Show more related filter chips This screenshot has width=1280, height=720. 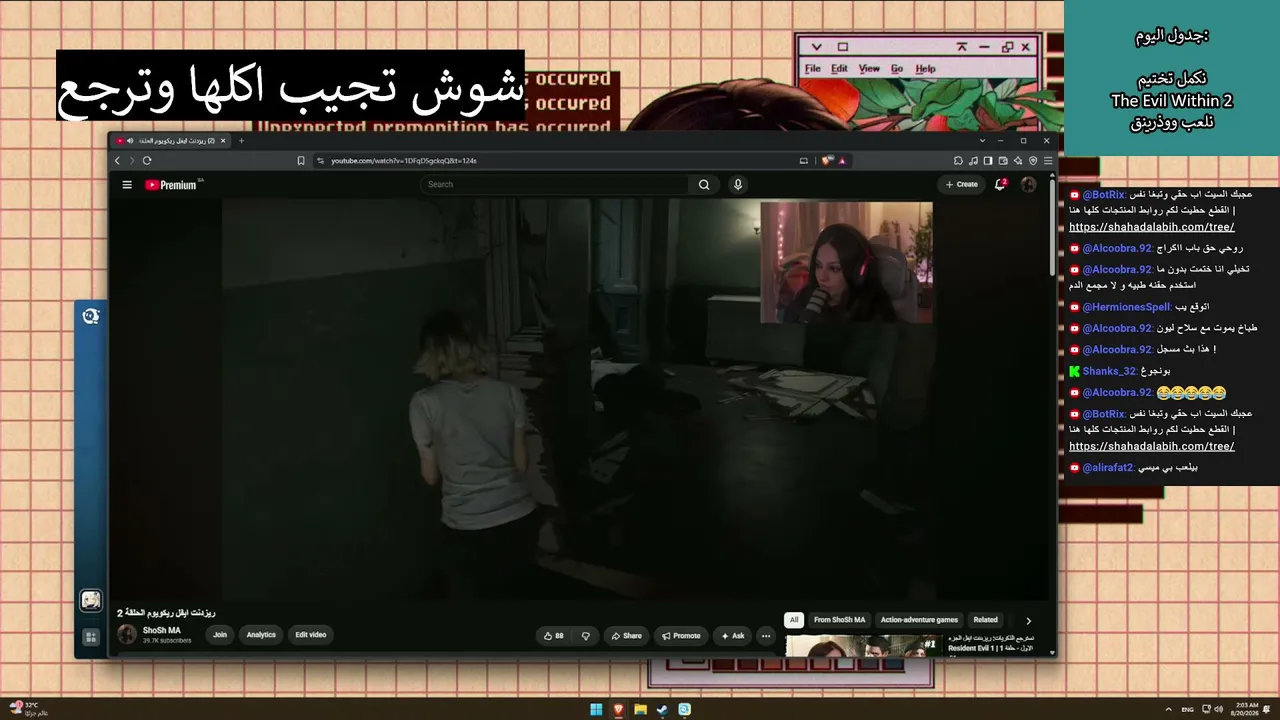[x=1028, y=620]
